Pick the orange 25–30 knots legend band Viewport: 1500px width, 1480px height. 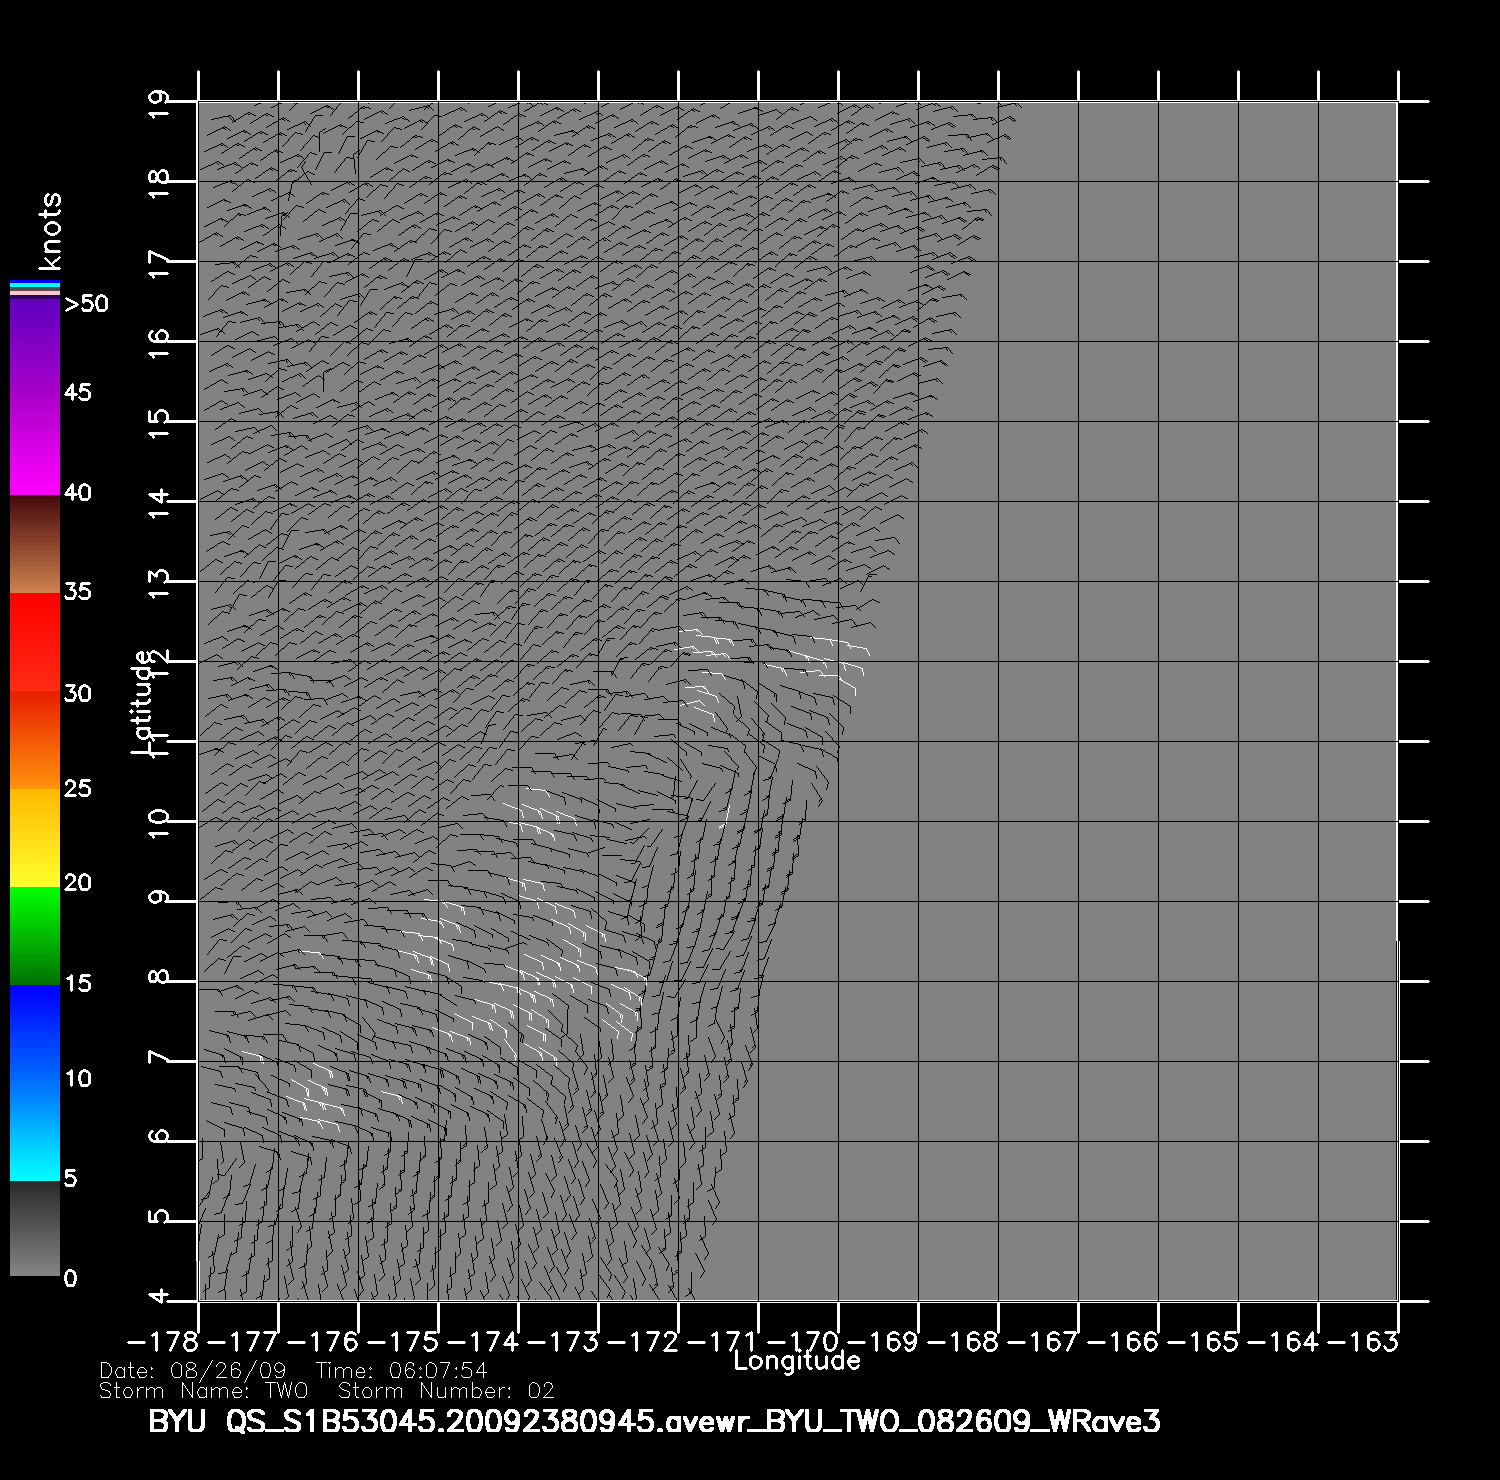pyautogui.click(x=35, y=740)
